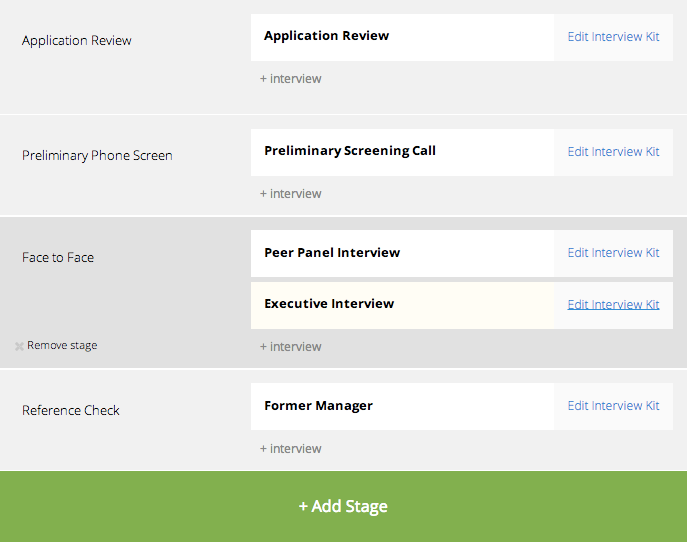Select the Executive Interview row
The image size is (687, 542).
(401, 305)
